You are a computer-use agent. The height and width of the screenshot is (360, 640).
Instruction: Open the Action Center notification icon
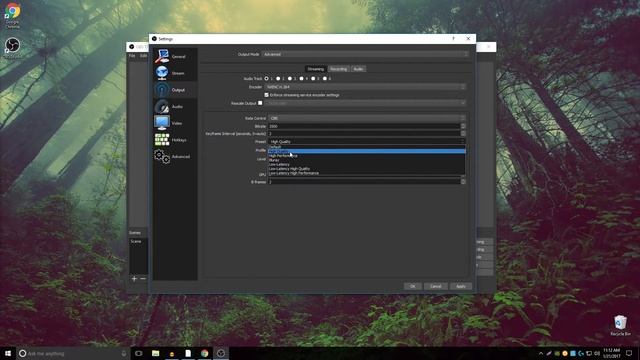click(x=629, y=353)
